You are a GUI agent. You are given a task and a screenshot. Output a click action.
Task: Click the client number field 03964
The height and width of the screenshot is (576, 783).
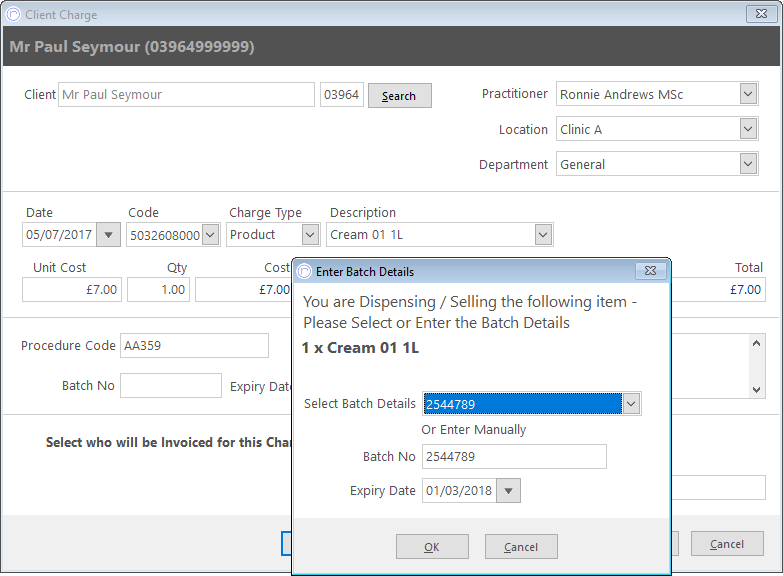pyautogui.click(x=342, y=94)
